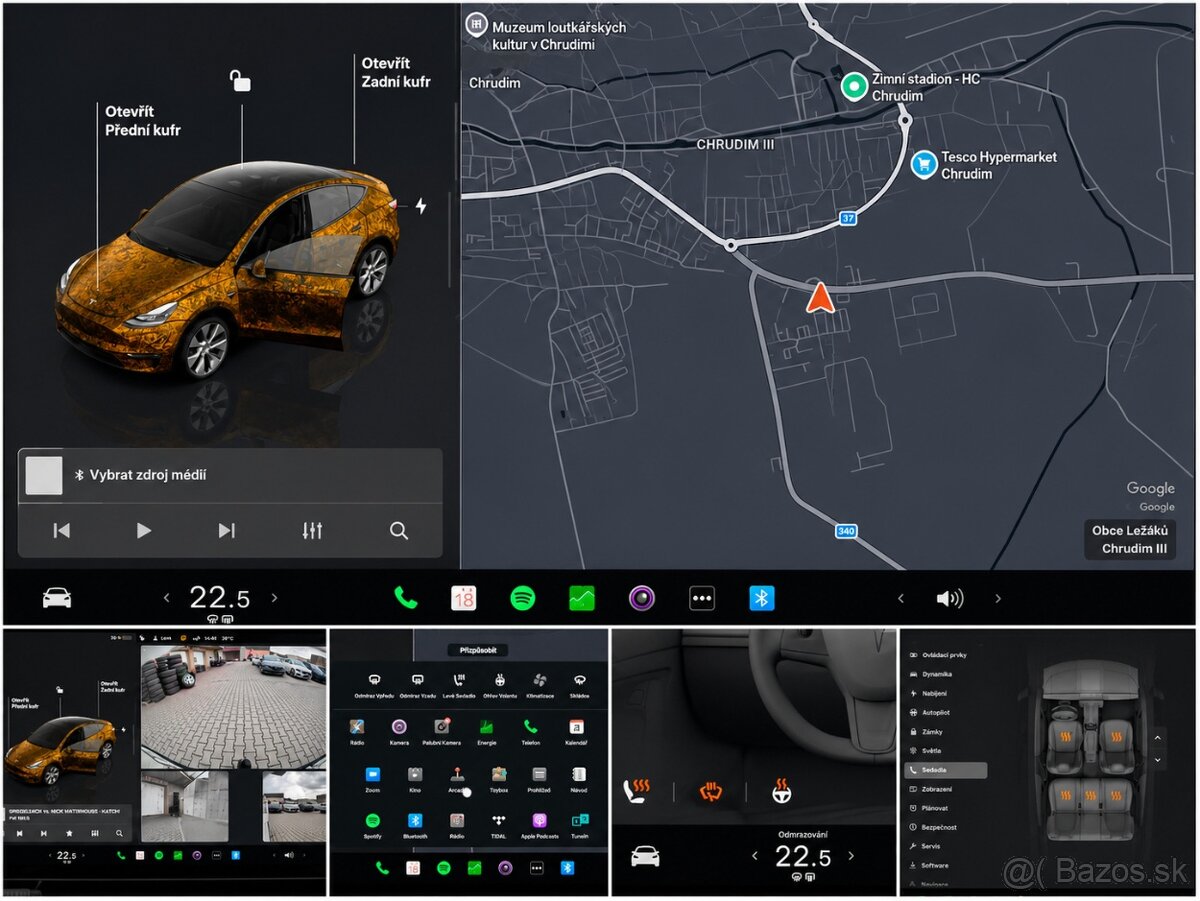Enlarge the rear camera view thumbnail
Screen dimensions: 1200x901
[x=233, y=706]
